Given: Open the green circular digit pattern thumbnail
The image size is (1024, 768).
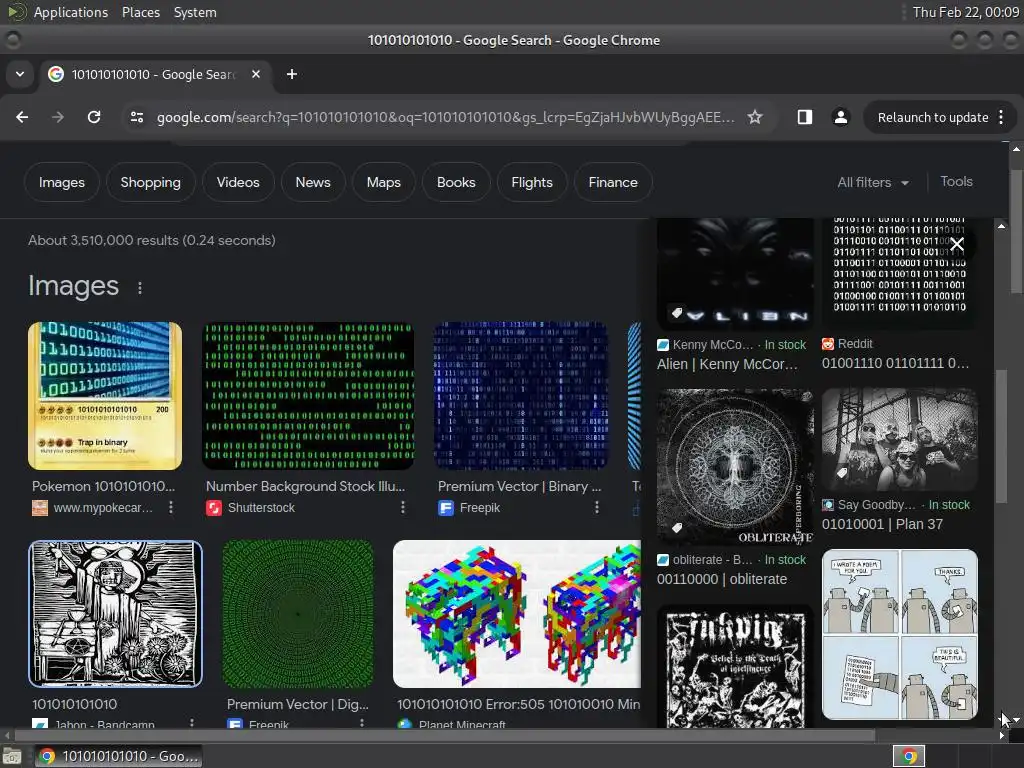Looking at the screenshot, I should click(298, 614).
